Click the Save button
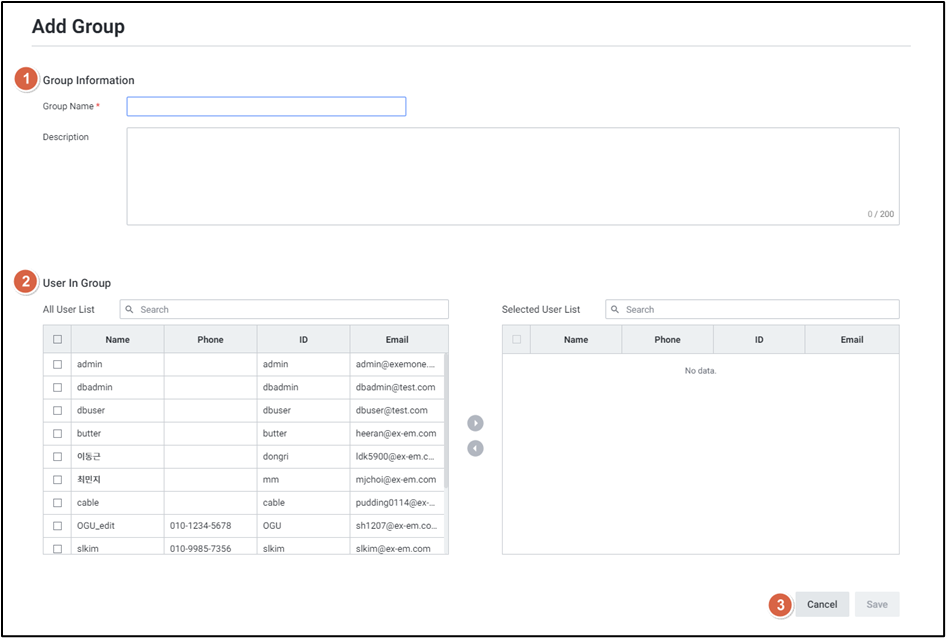This screenshot has height=638, width=946. point(876,604)
